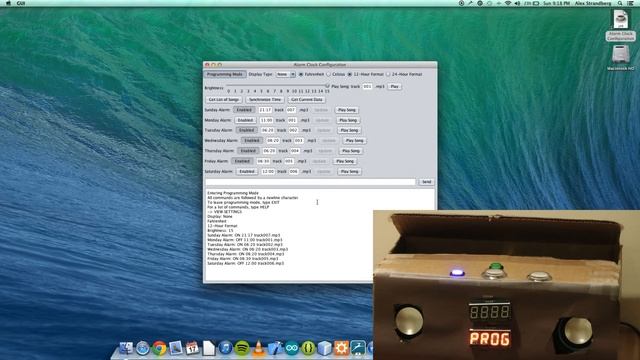Toggle Programming Mode button
The width and height of the screenshot is (640, 360).
click(224, 74)
